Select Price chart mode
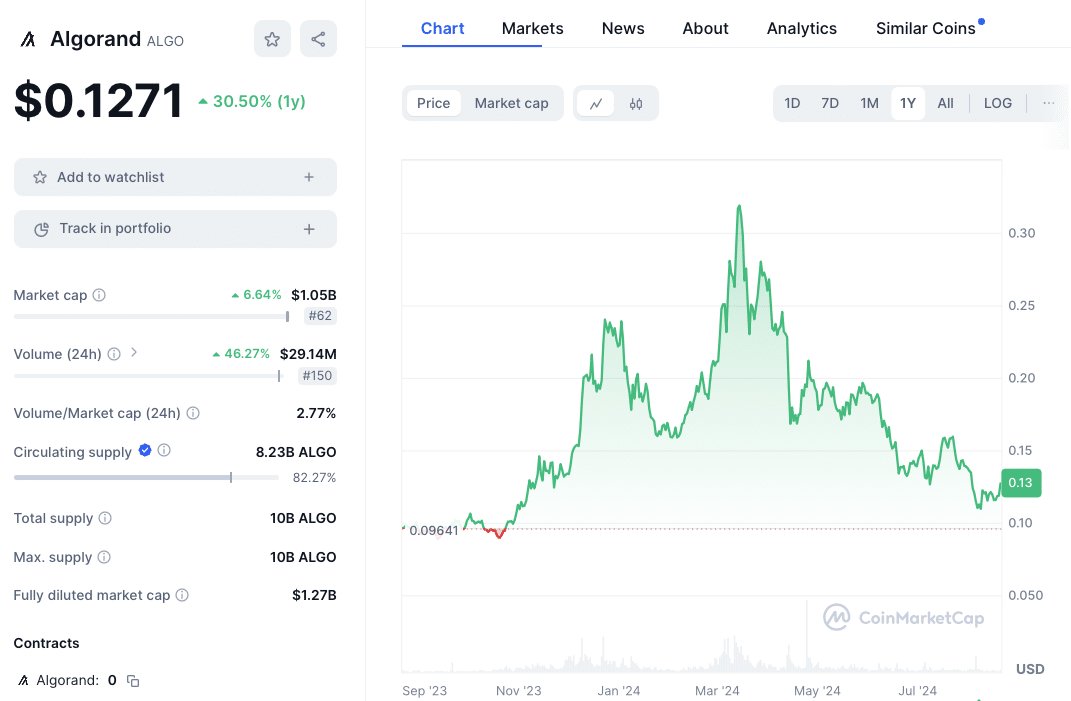 [434, 103]
